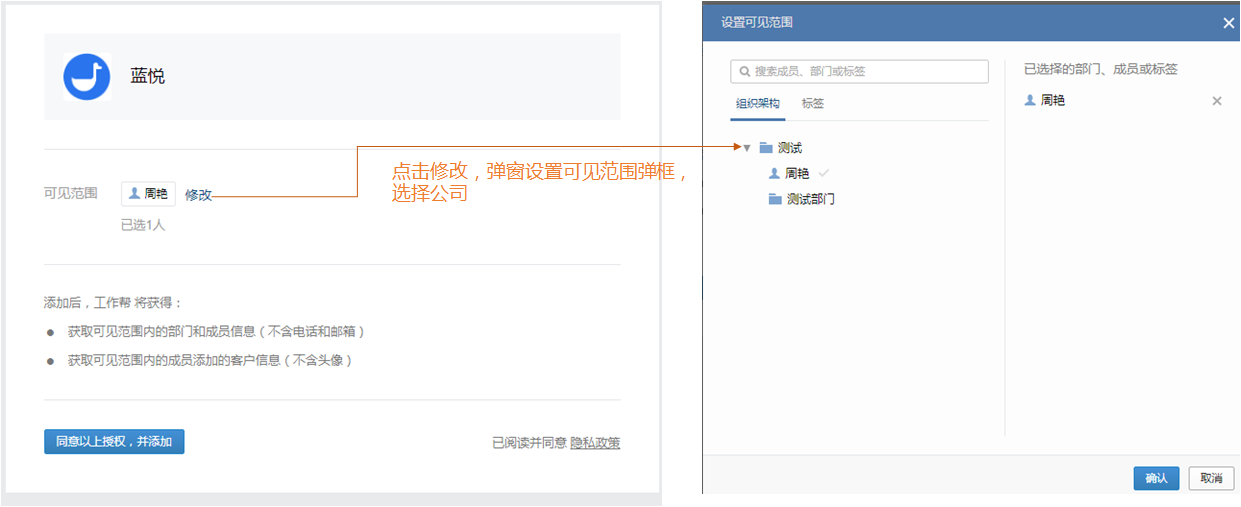This screenshot has height=507, width=1241.
Task: Select the 测试 company folder in tree
Action: [x=790, y=148]
